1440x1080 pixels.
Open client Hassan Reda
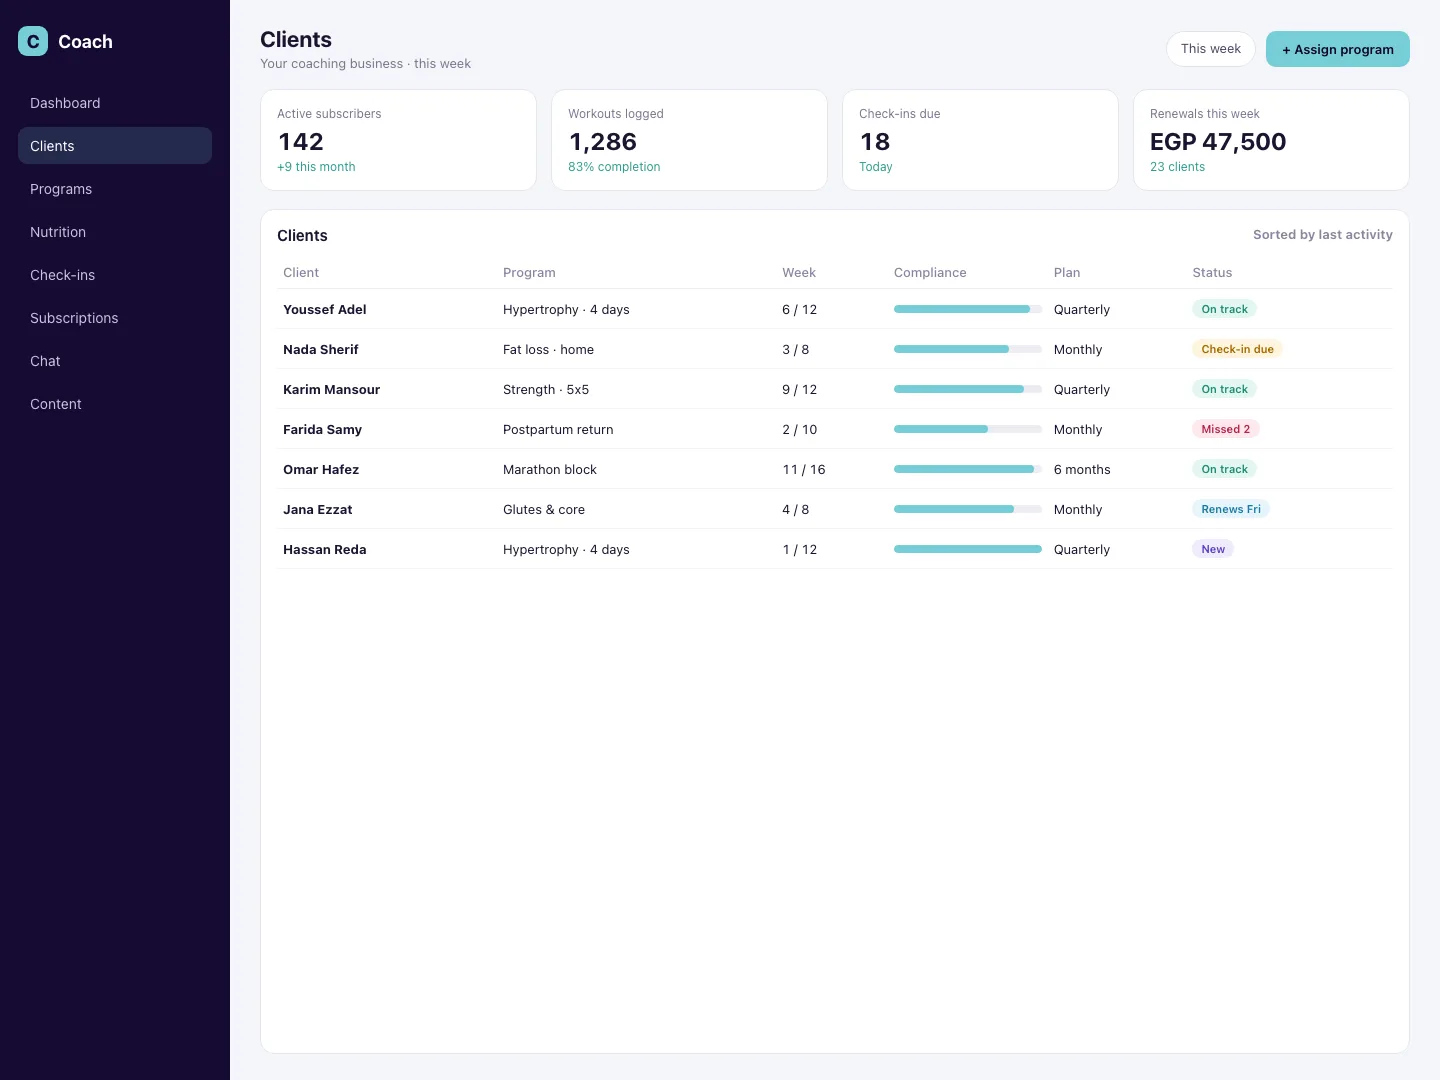click(324, 549)
